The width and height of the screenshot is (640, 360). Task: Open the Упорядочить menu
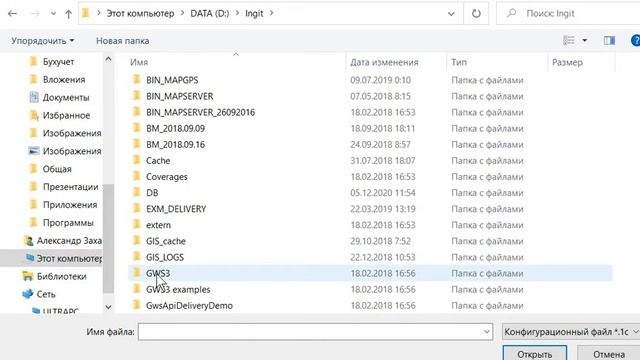[x=42, y=41]
